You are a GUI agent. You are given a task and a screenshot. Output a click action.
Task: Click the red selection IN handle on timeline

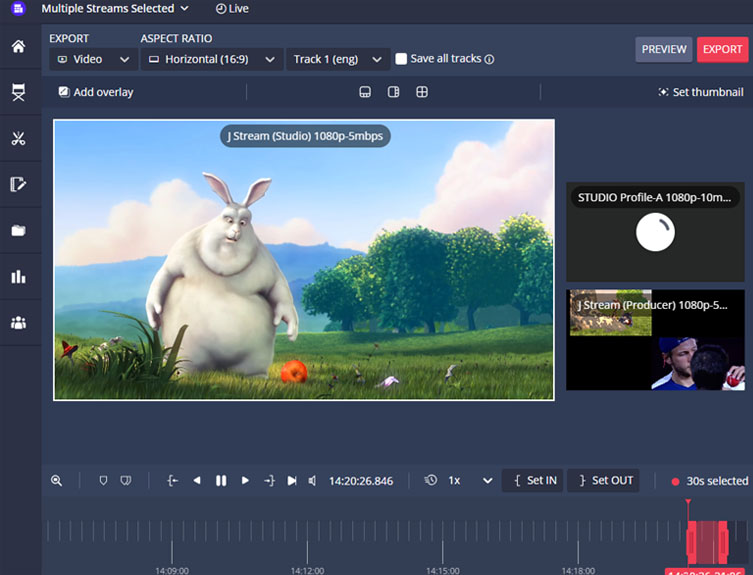692,541
